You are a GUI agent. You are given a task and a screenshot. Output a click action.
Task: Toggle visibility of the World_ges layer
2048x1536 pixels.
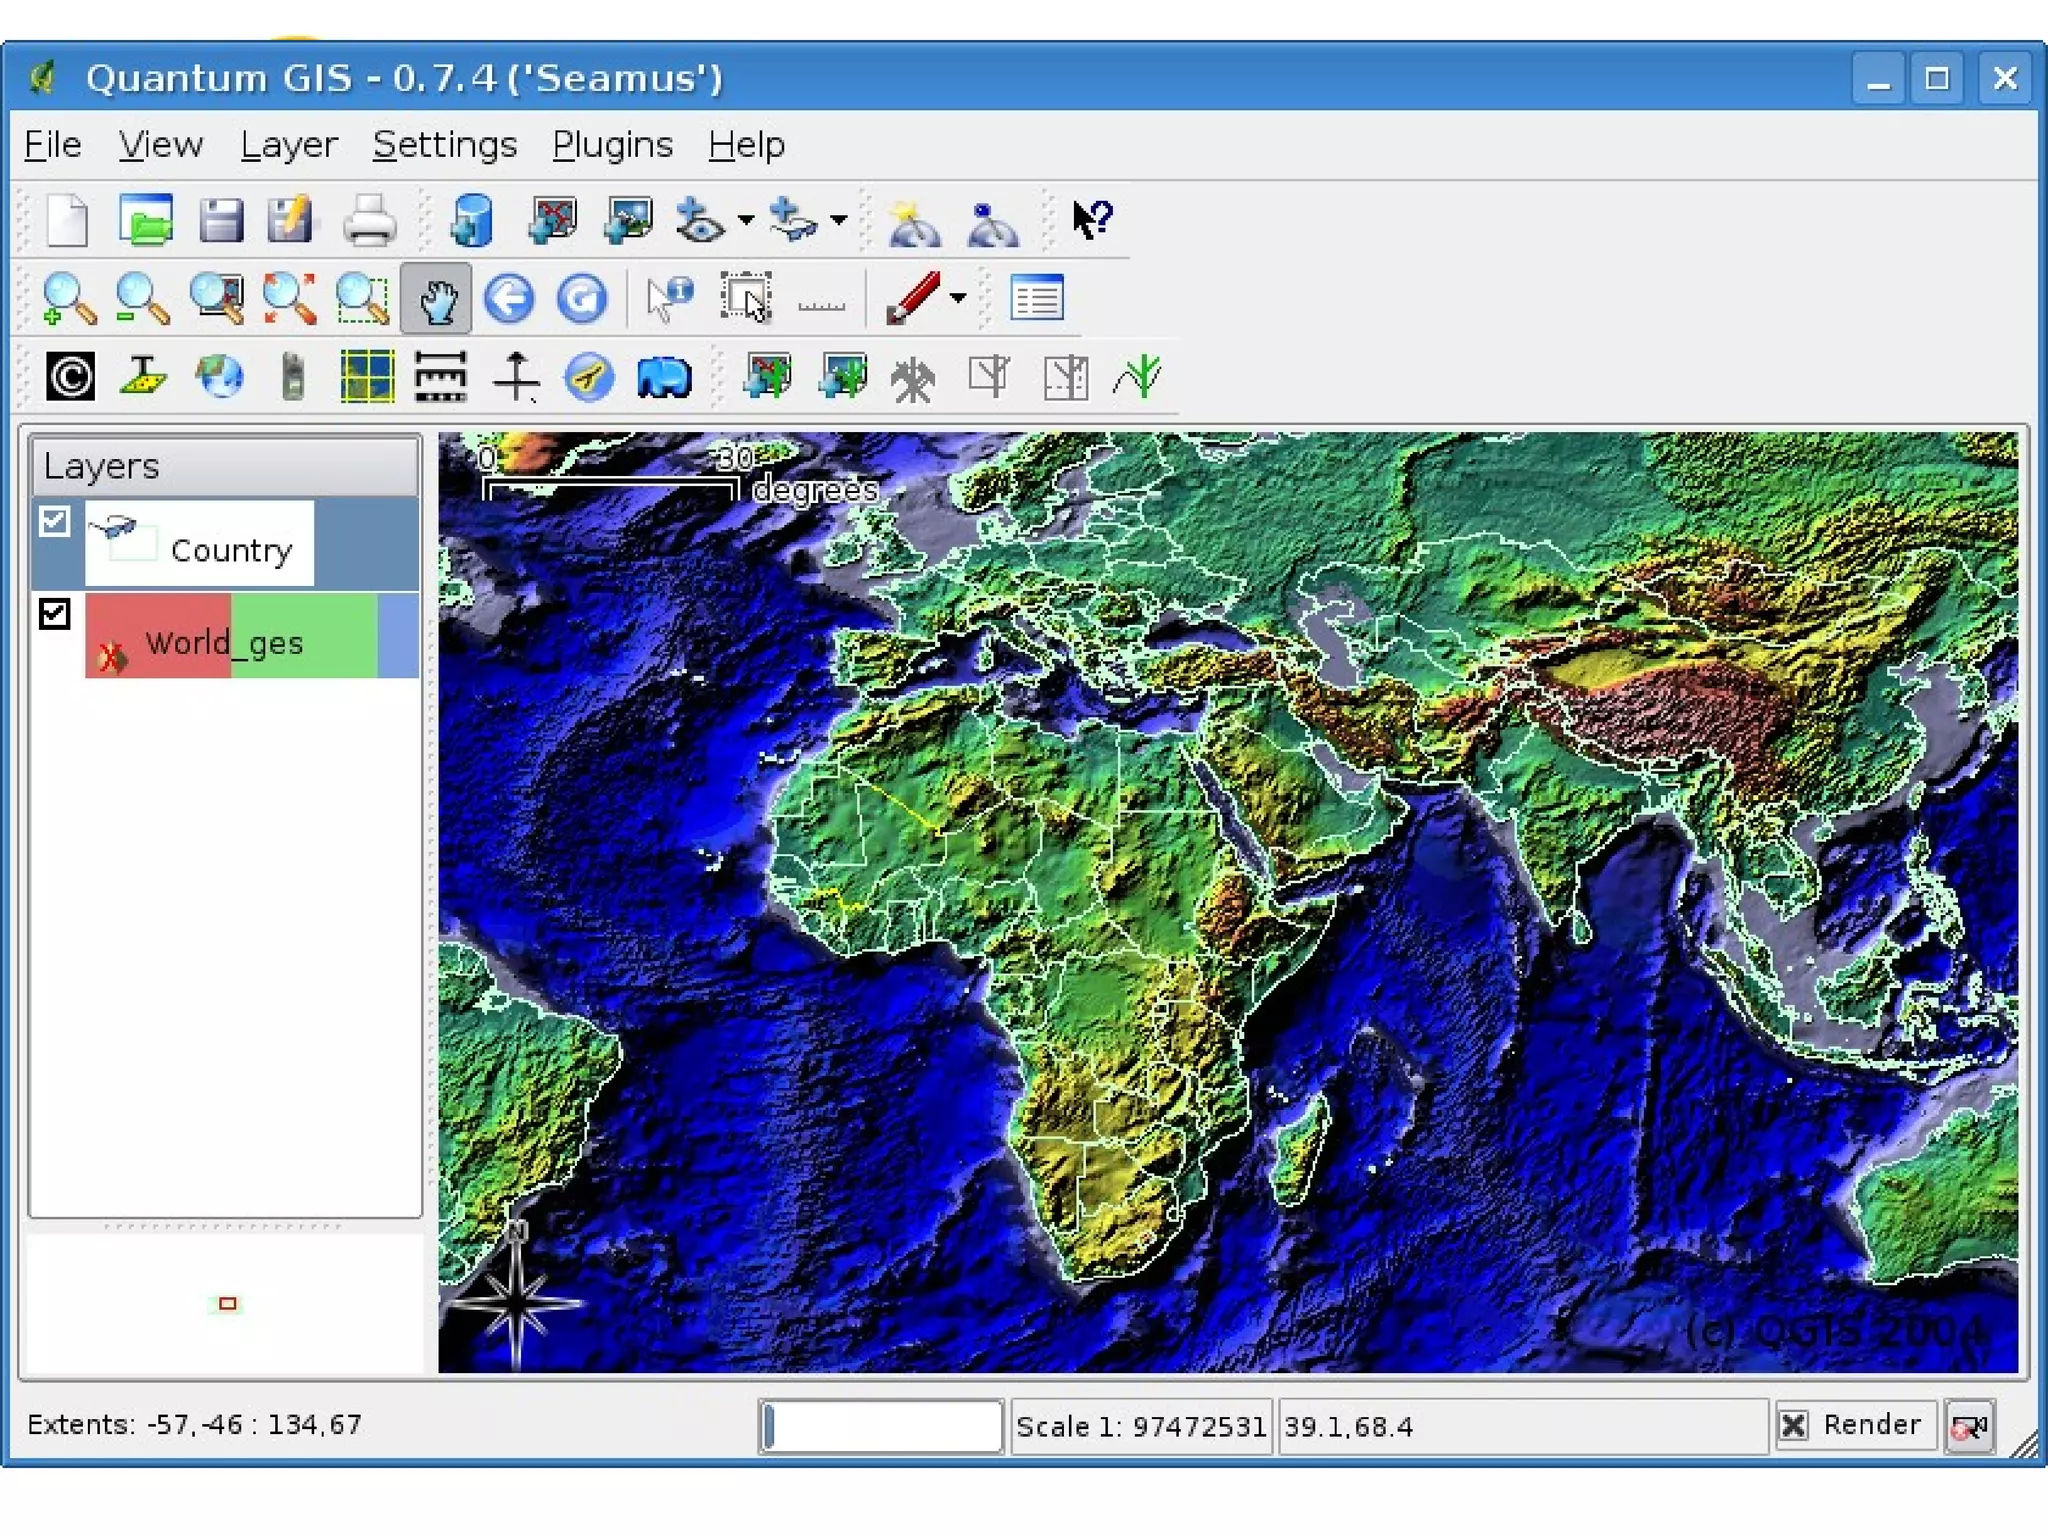(54, 613)
